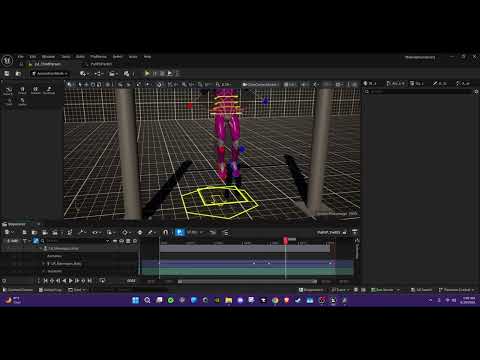Click the Eject button next to Stop
480x360 pixels.
pyautogui.click(x=170, y=73)
